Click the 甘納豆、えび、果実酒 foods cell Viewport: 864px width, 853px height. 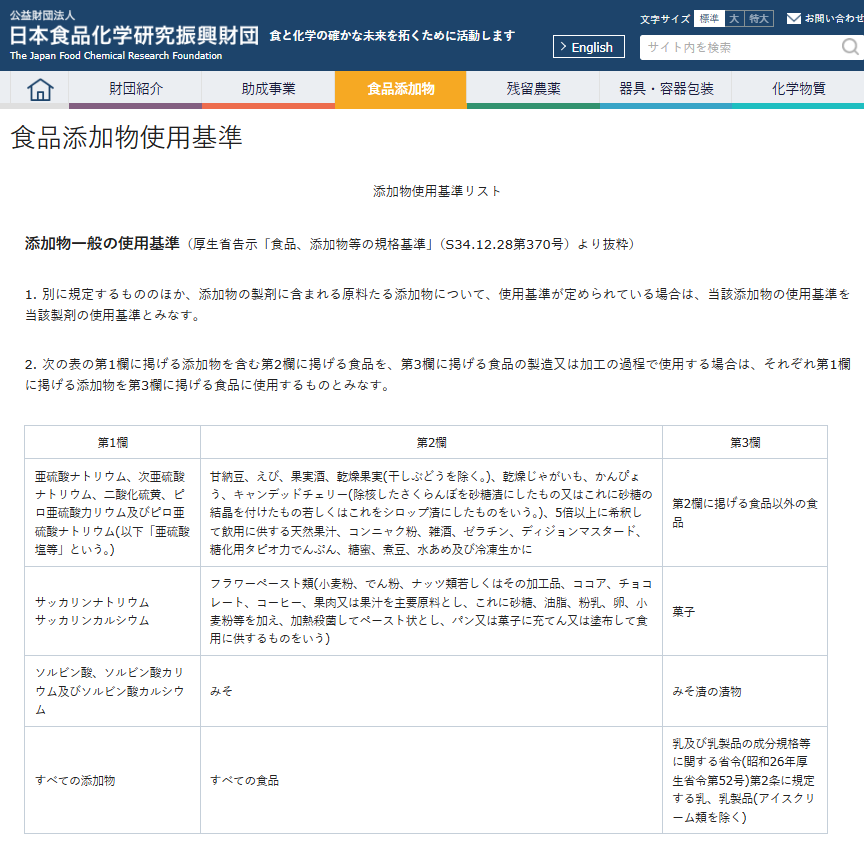pos(431,512)
